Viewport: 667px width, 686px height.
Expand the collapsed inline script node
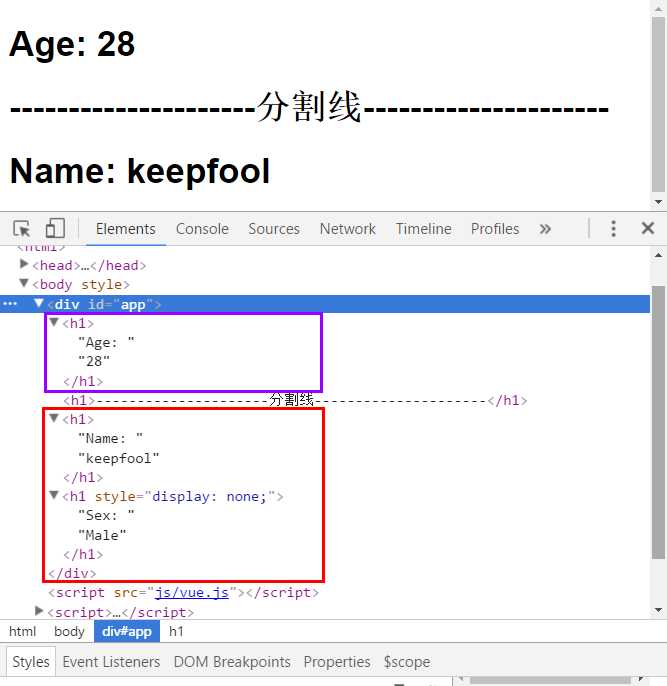coord(39,611)
